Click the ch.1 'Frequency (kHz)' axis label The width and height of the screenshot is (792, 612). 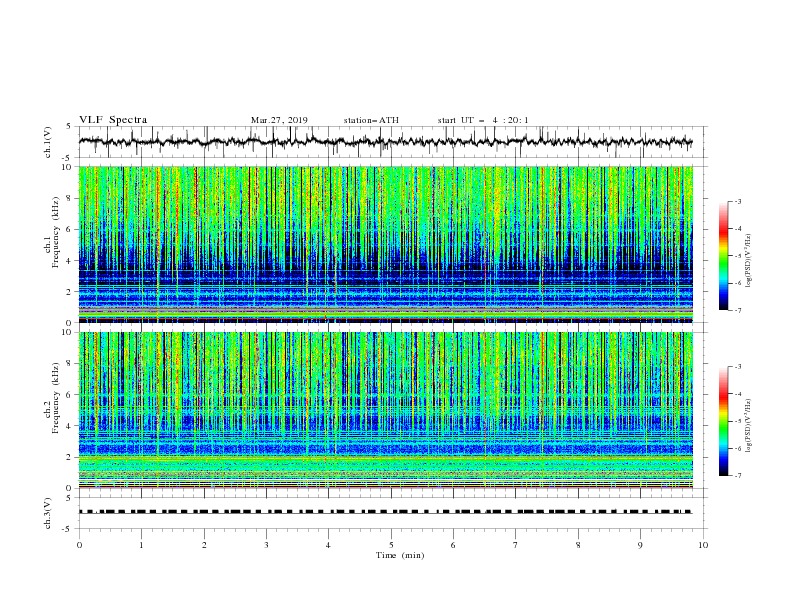(x=56, y=232)
